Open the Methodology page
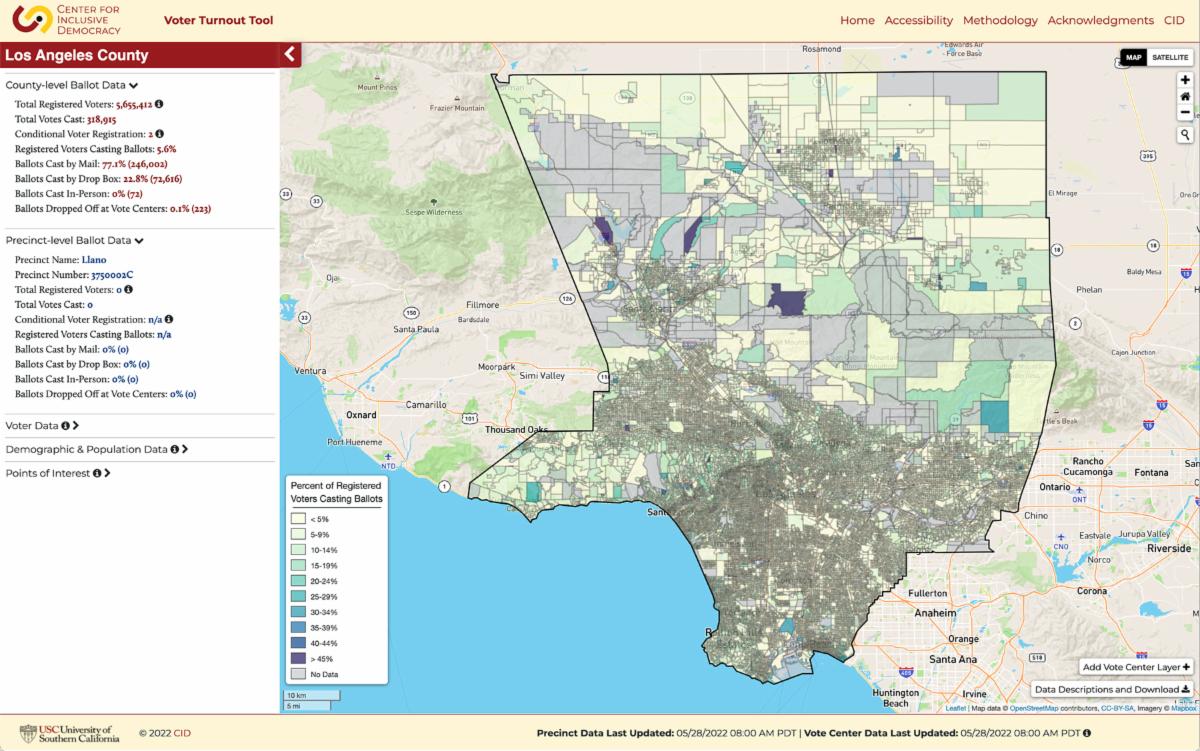 tap(1000, 20)
